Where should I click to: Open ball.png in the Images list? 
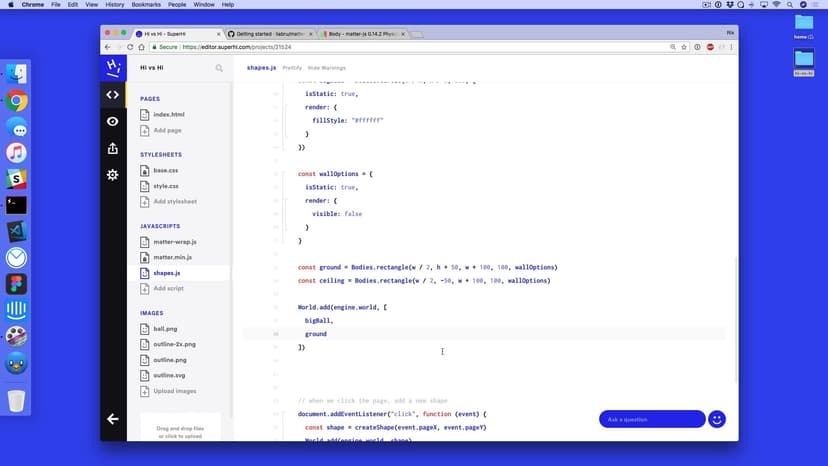coord(165,328)
